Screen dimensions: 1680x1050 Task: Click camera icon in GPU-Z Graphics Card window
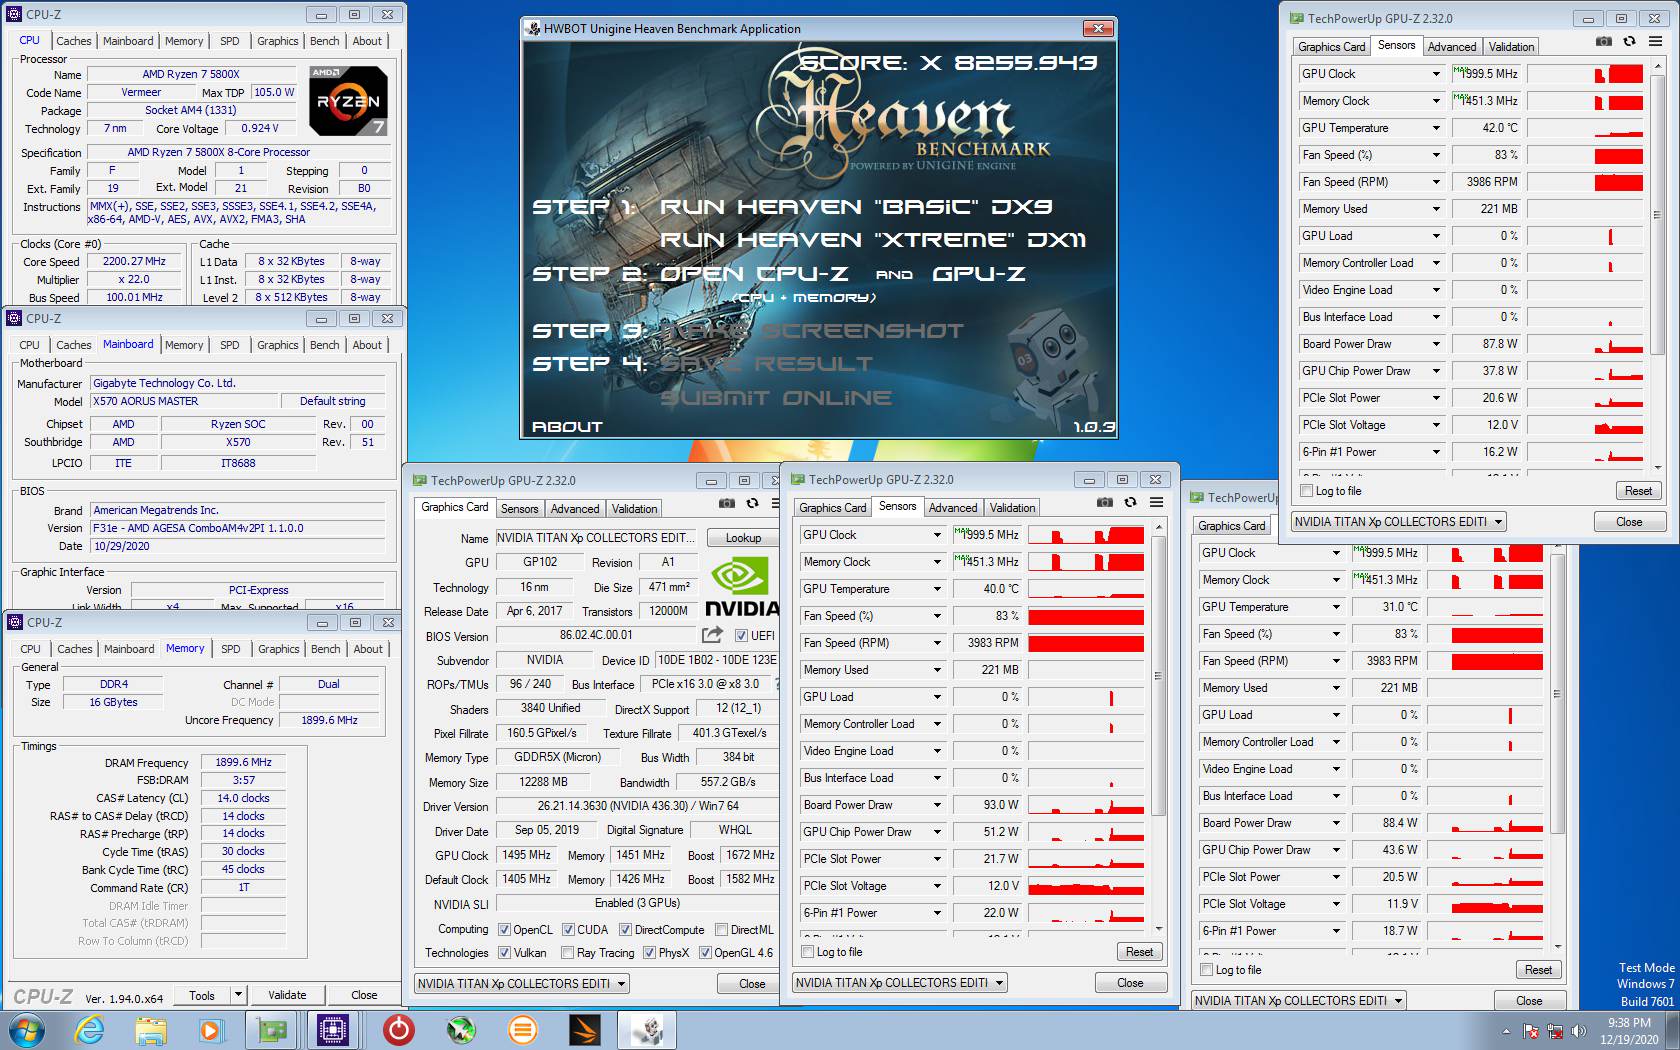click(x=726, y=504)
